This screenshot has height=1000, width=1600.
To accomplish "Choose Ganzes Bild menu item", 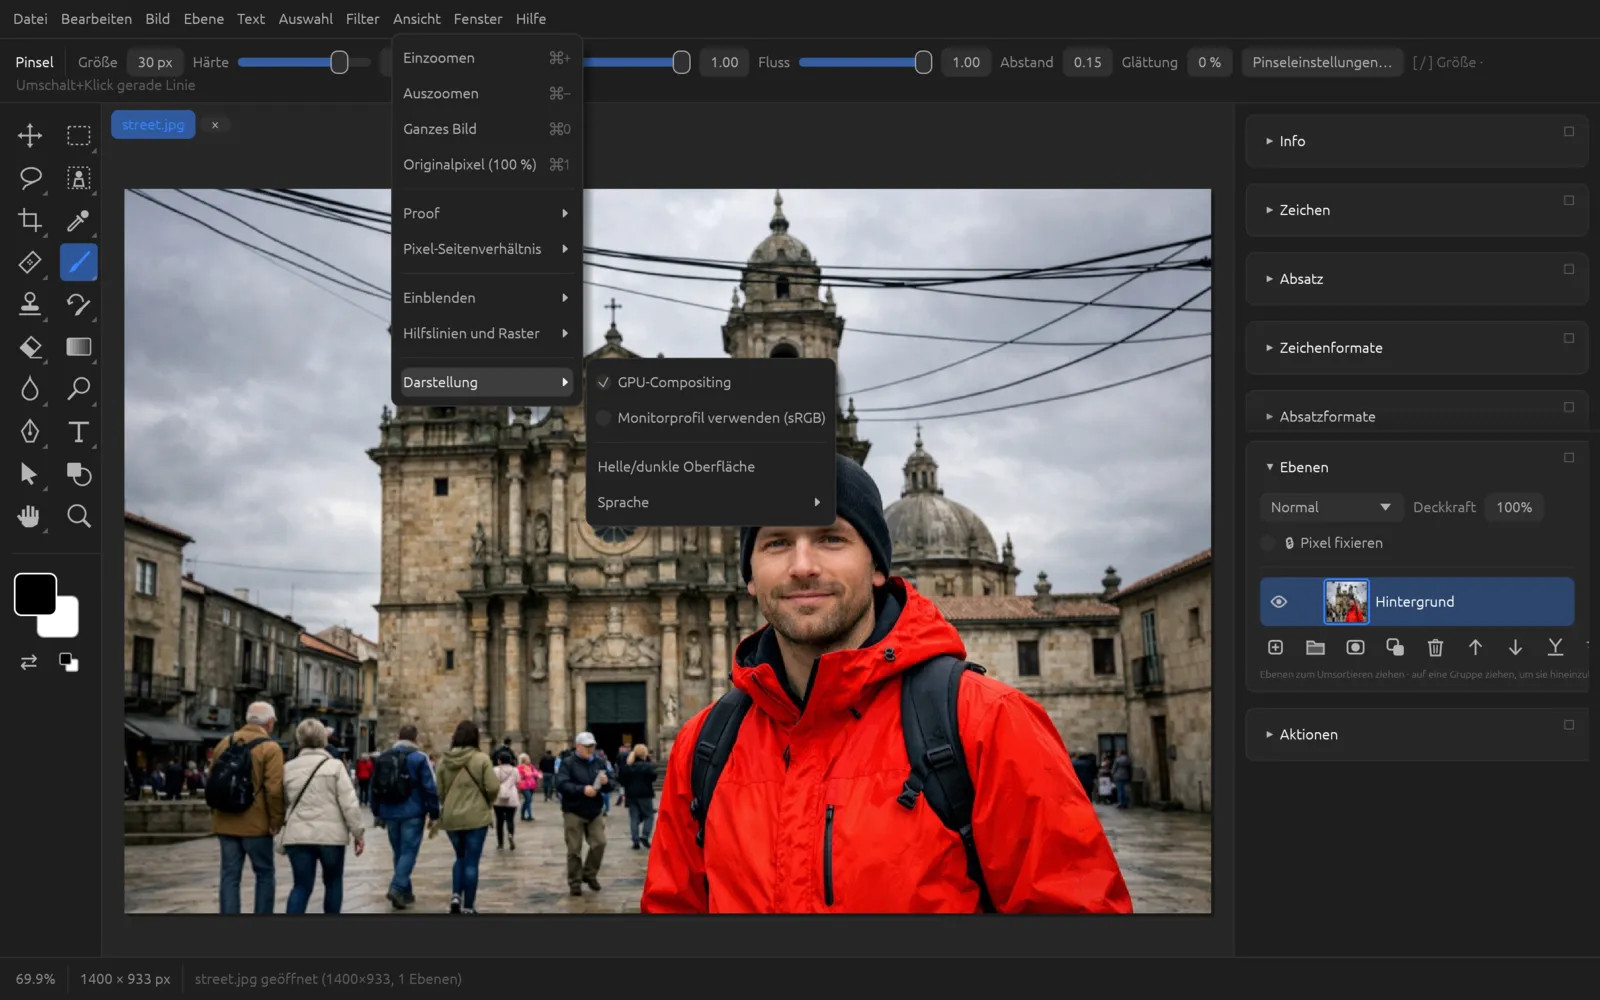I will (x=486, y=129).
